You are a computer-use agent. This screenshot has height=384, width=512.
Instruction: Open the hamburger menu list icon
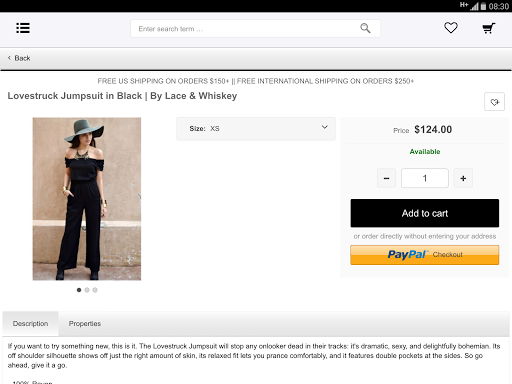(23, 28)
